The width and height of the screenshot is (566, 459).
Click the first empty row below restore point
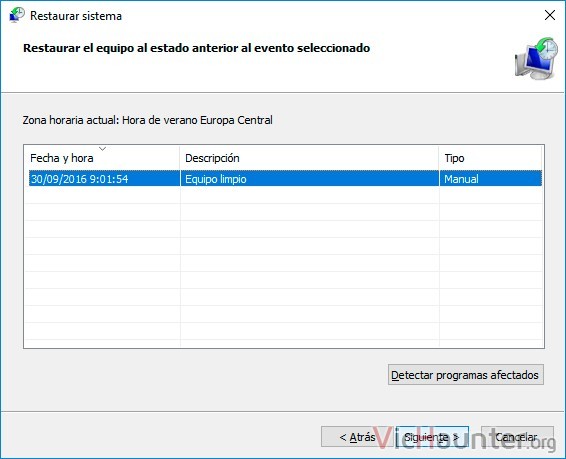pos(286,195)
